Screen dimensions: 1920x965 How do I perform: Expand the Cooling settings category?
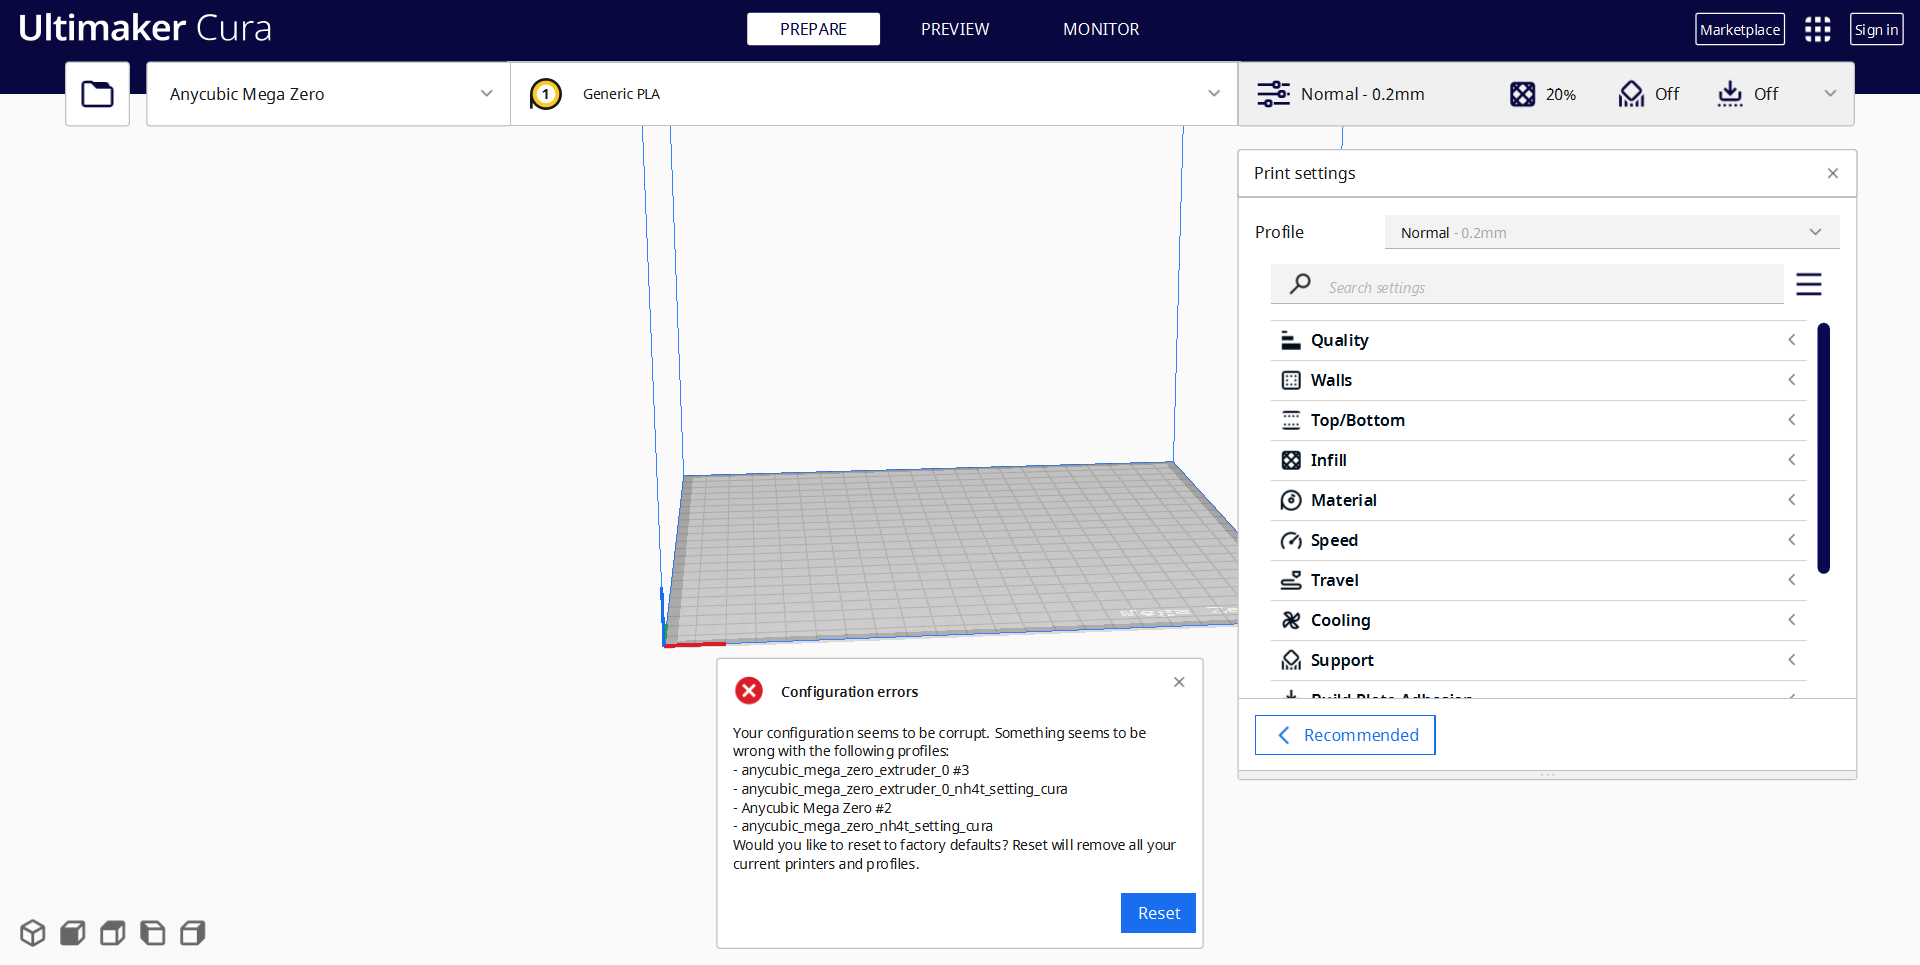[1539, 620]
